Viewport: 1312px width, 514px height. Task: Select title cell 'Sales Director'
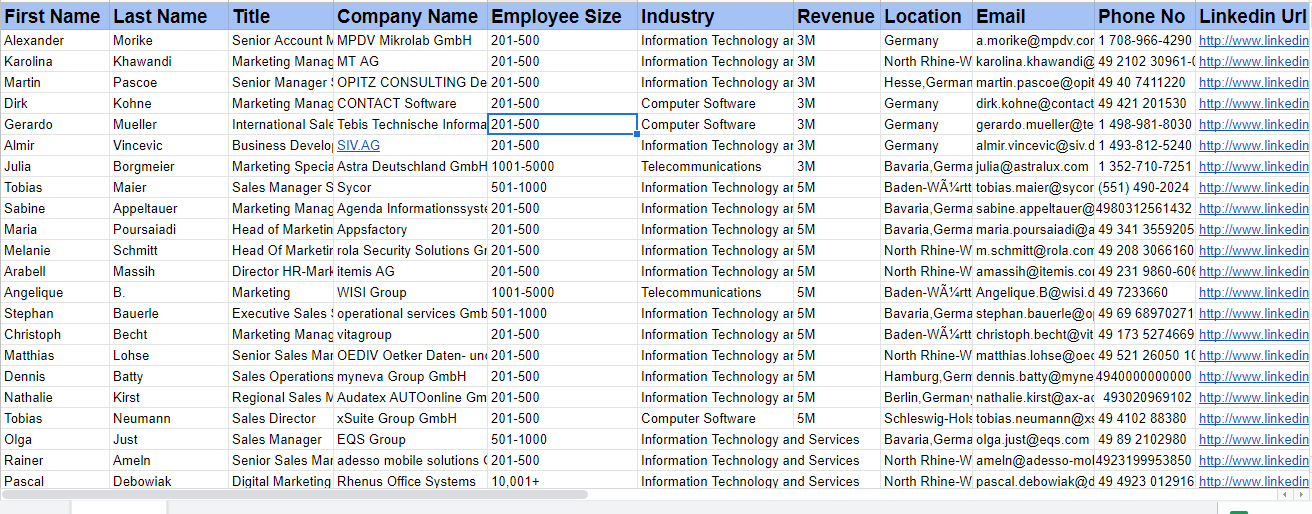282,418
